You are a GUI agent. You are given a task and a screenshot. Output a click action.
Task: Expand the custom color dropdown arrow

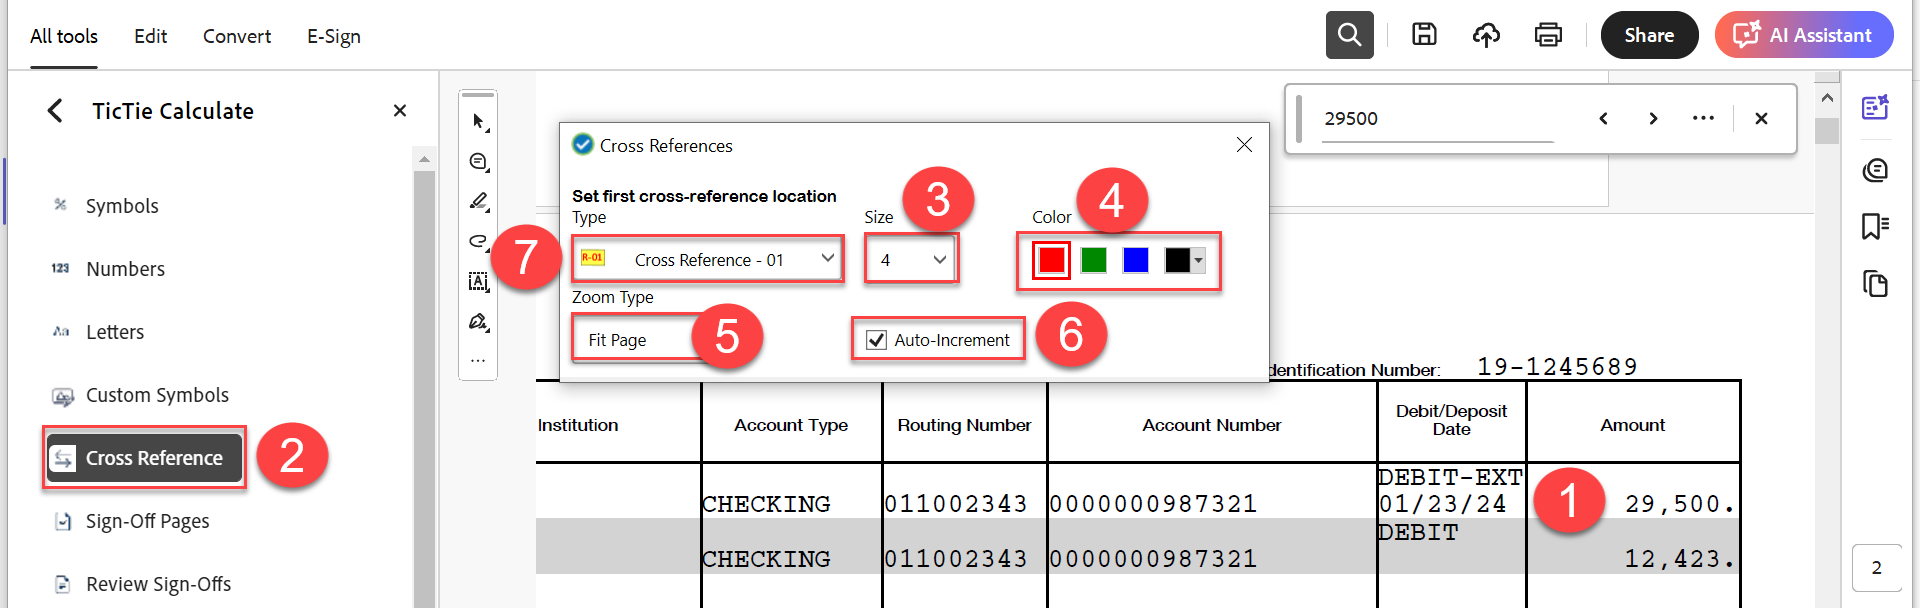[x=1199, y=260]
